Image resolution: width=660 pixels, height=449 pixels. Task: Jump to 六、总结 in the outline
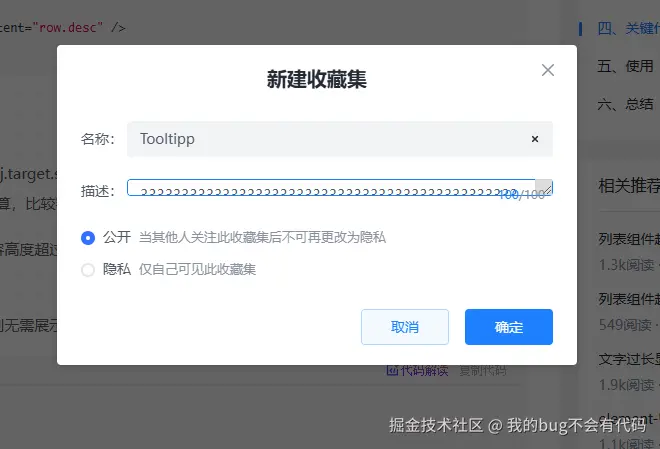625,104
